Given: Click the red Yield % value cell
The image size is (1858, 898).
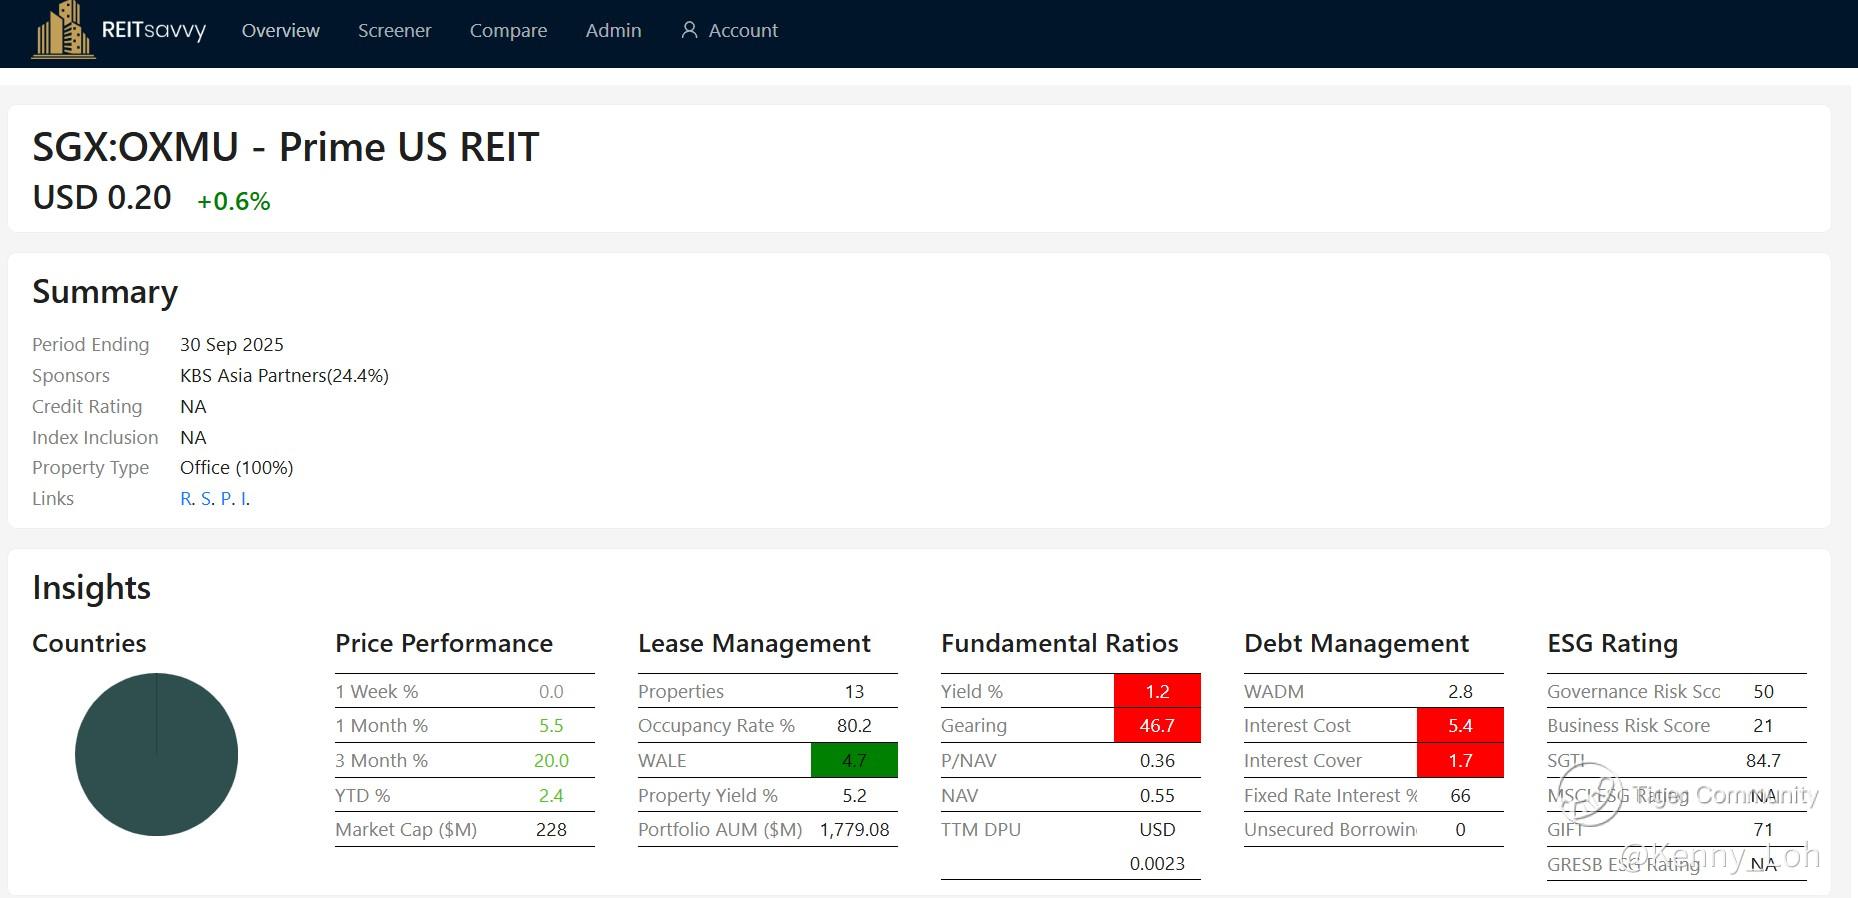Looking at the screenshot, I should [1157, 692].
